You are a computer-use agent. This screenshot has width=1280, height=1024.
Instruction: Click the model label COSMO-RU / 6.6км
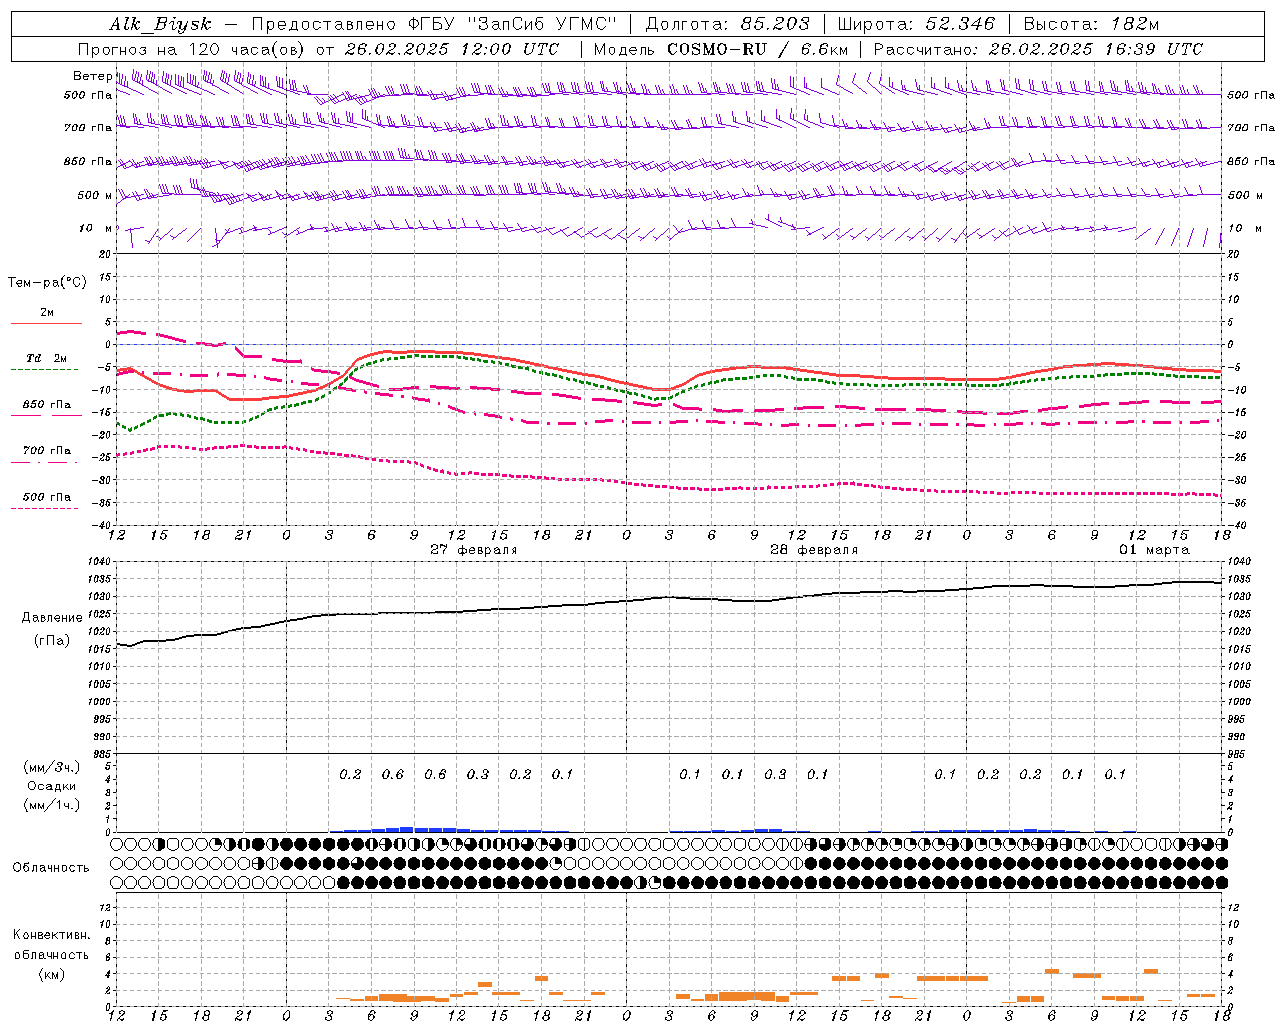[x=757, y=49]
